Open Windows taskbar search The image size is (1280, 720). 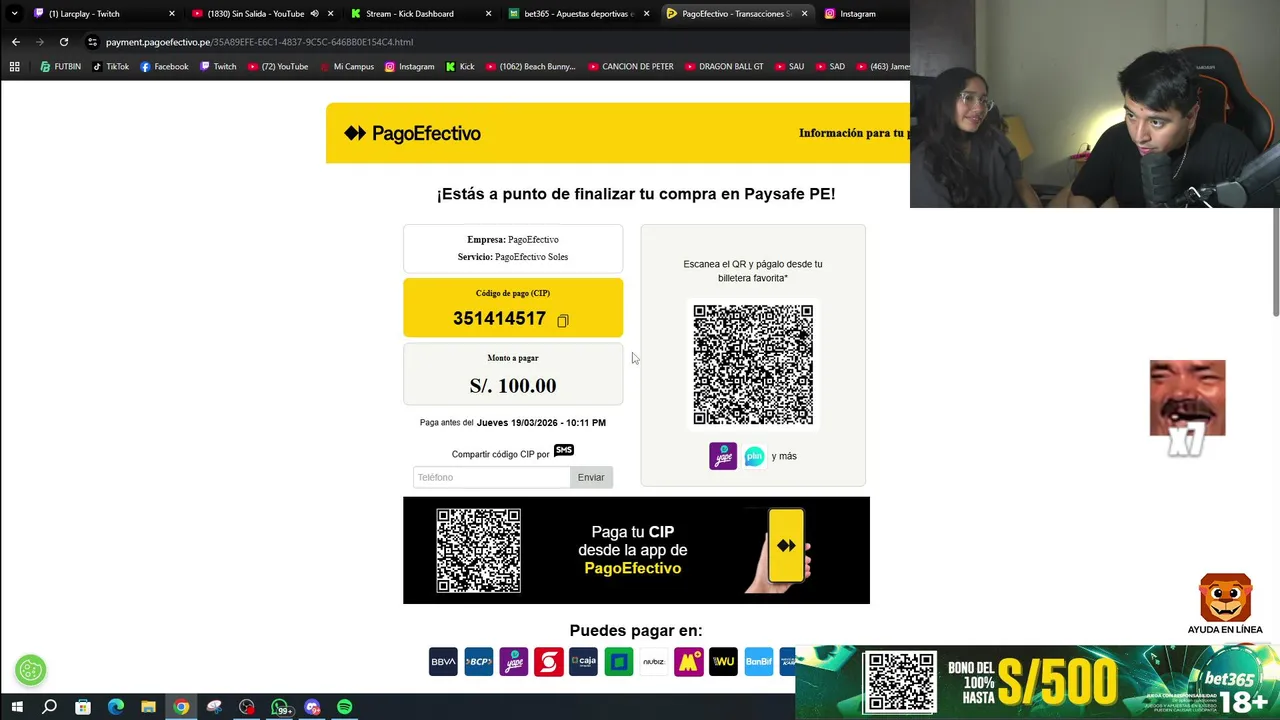(49, 707)
